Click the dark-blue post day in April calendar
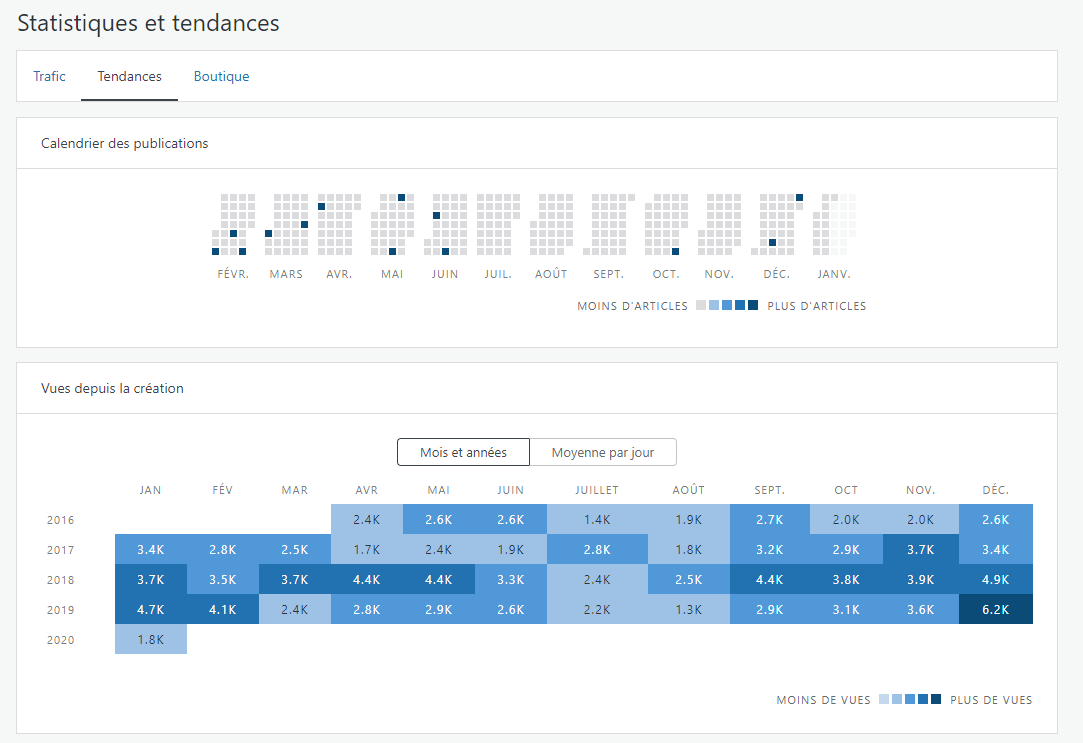Viewport: 1083px width, 743px height. pos(321,206)
